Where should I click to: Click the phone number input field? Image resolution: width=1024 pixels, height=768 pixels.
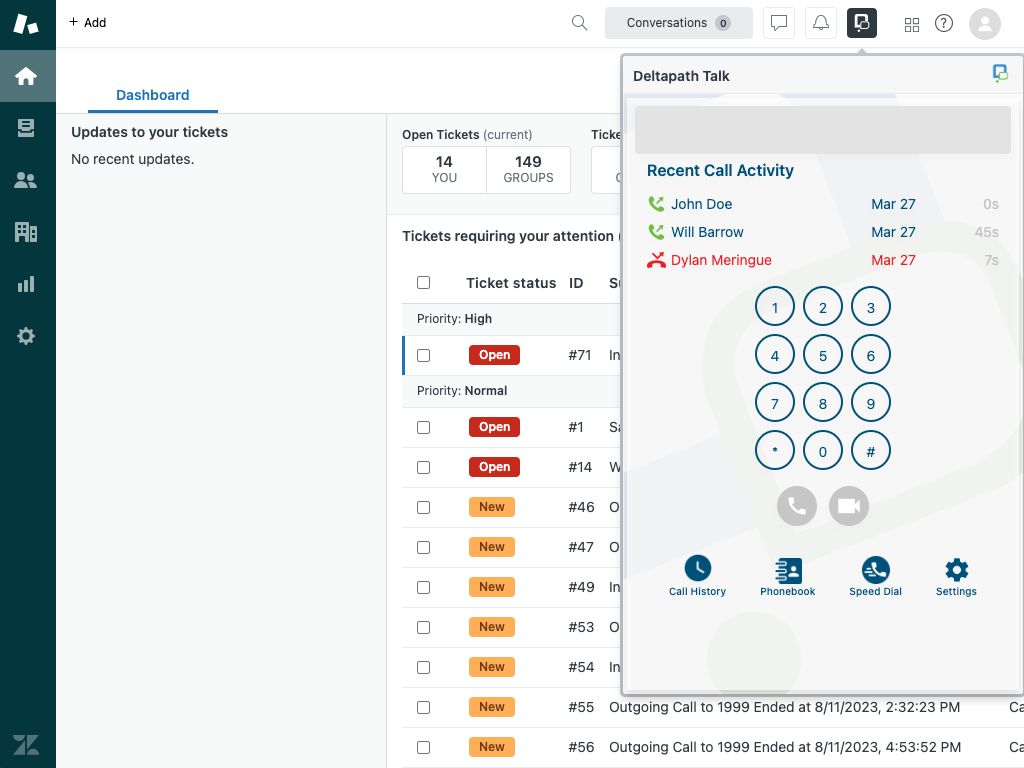[822, 130]
